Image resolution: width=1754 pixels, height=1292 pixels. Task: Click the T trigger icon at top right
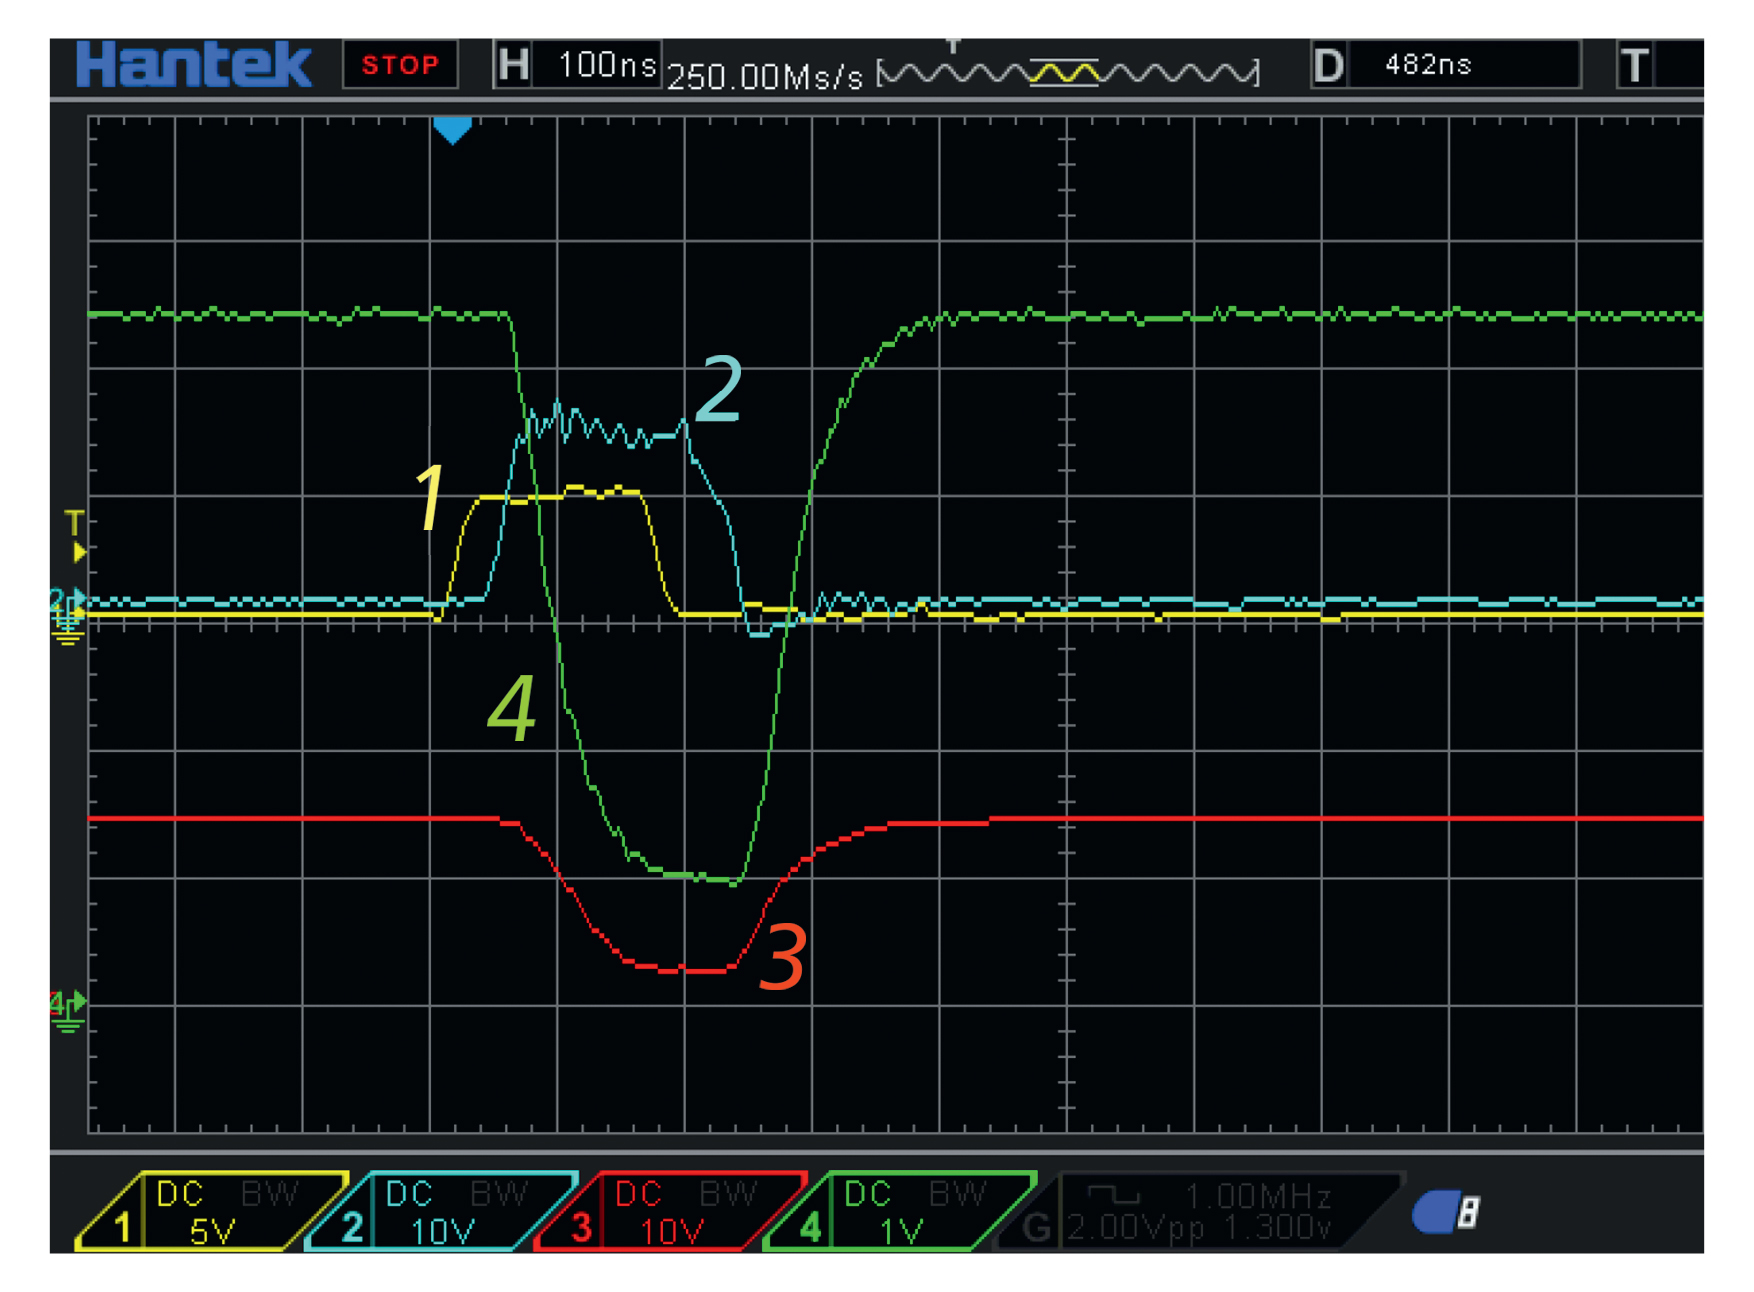(1635, 66)
